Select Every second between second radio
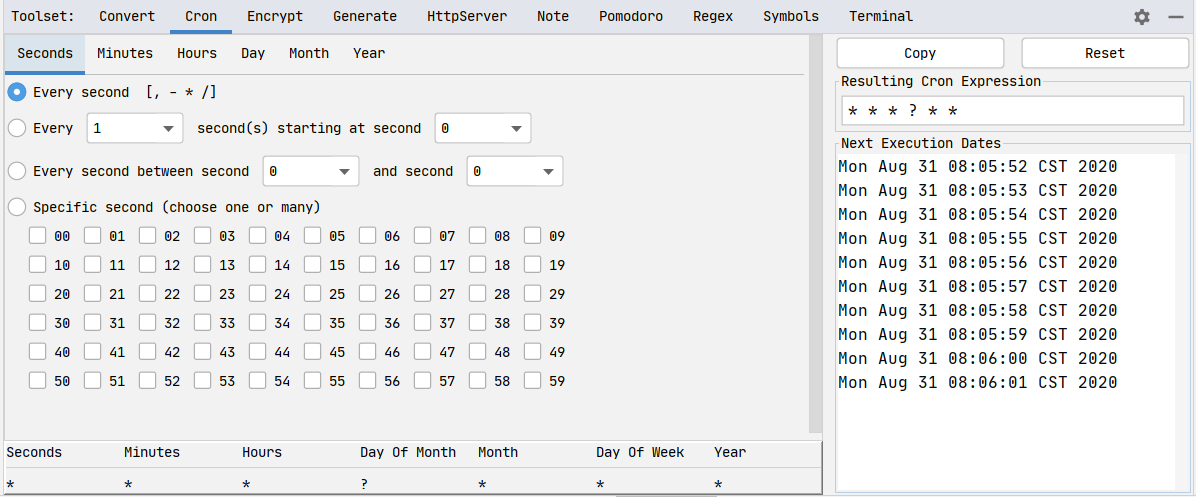This screenshot has height=497, width=1196. (x=17, y=172)
